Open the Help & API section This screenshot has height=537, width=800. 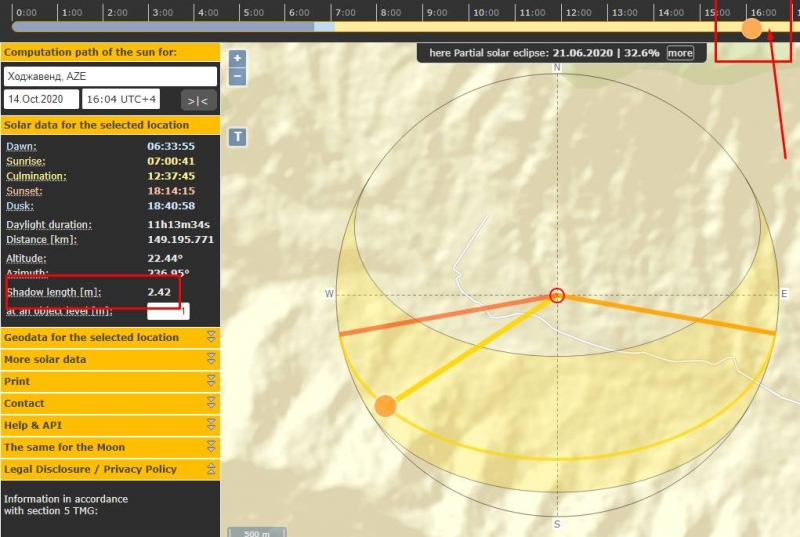(110, 425)
